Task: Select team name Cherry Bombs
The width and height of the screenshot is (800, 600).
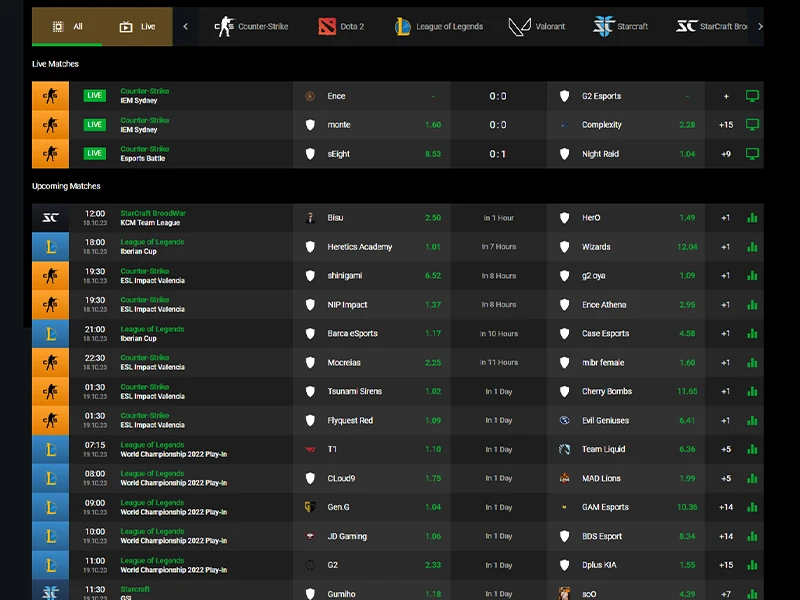Action: (607, 391)
